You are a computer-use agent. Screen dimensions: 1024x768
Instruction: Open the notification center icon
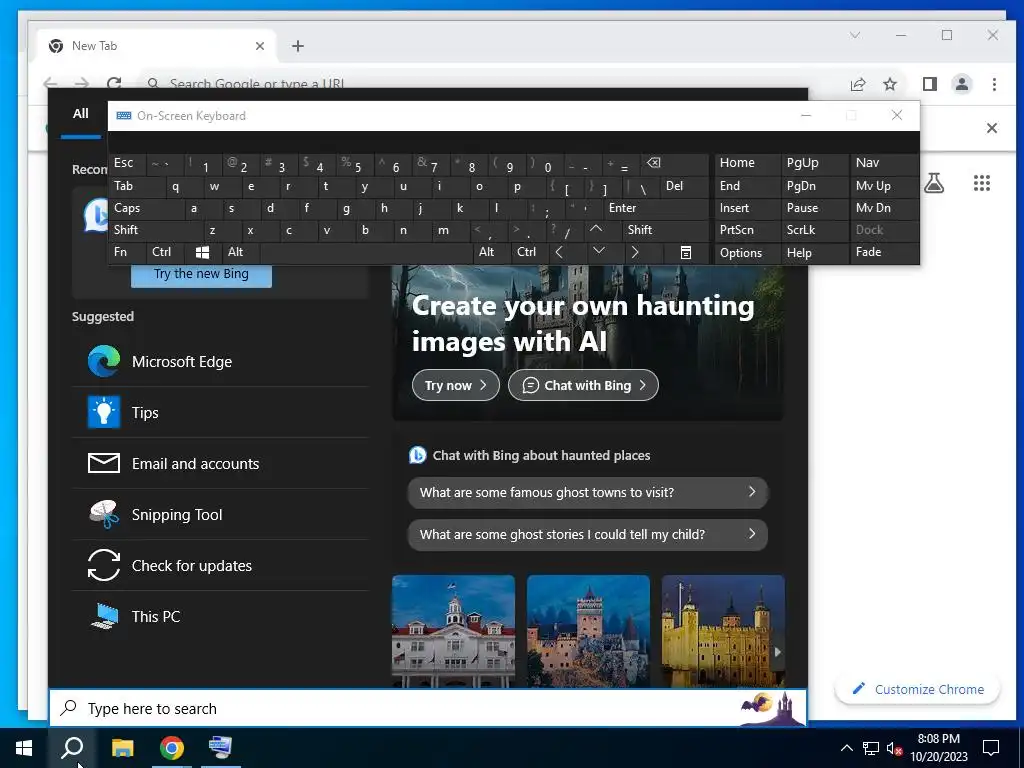[x=991, y=748]
